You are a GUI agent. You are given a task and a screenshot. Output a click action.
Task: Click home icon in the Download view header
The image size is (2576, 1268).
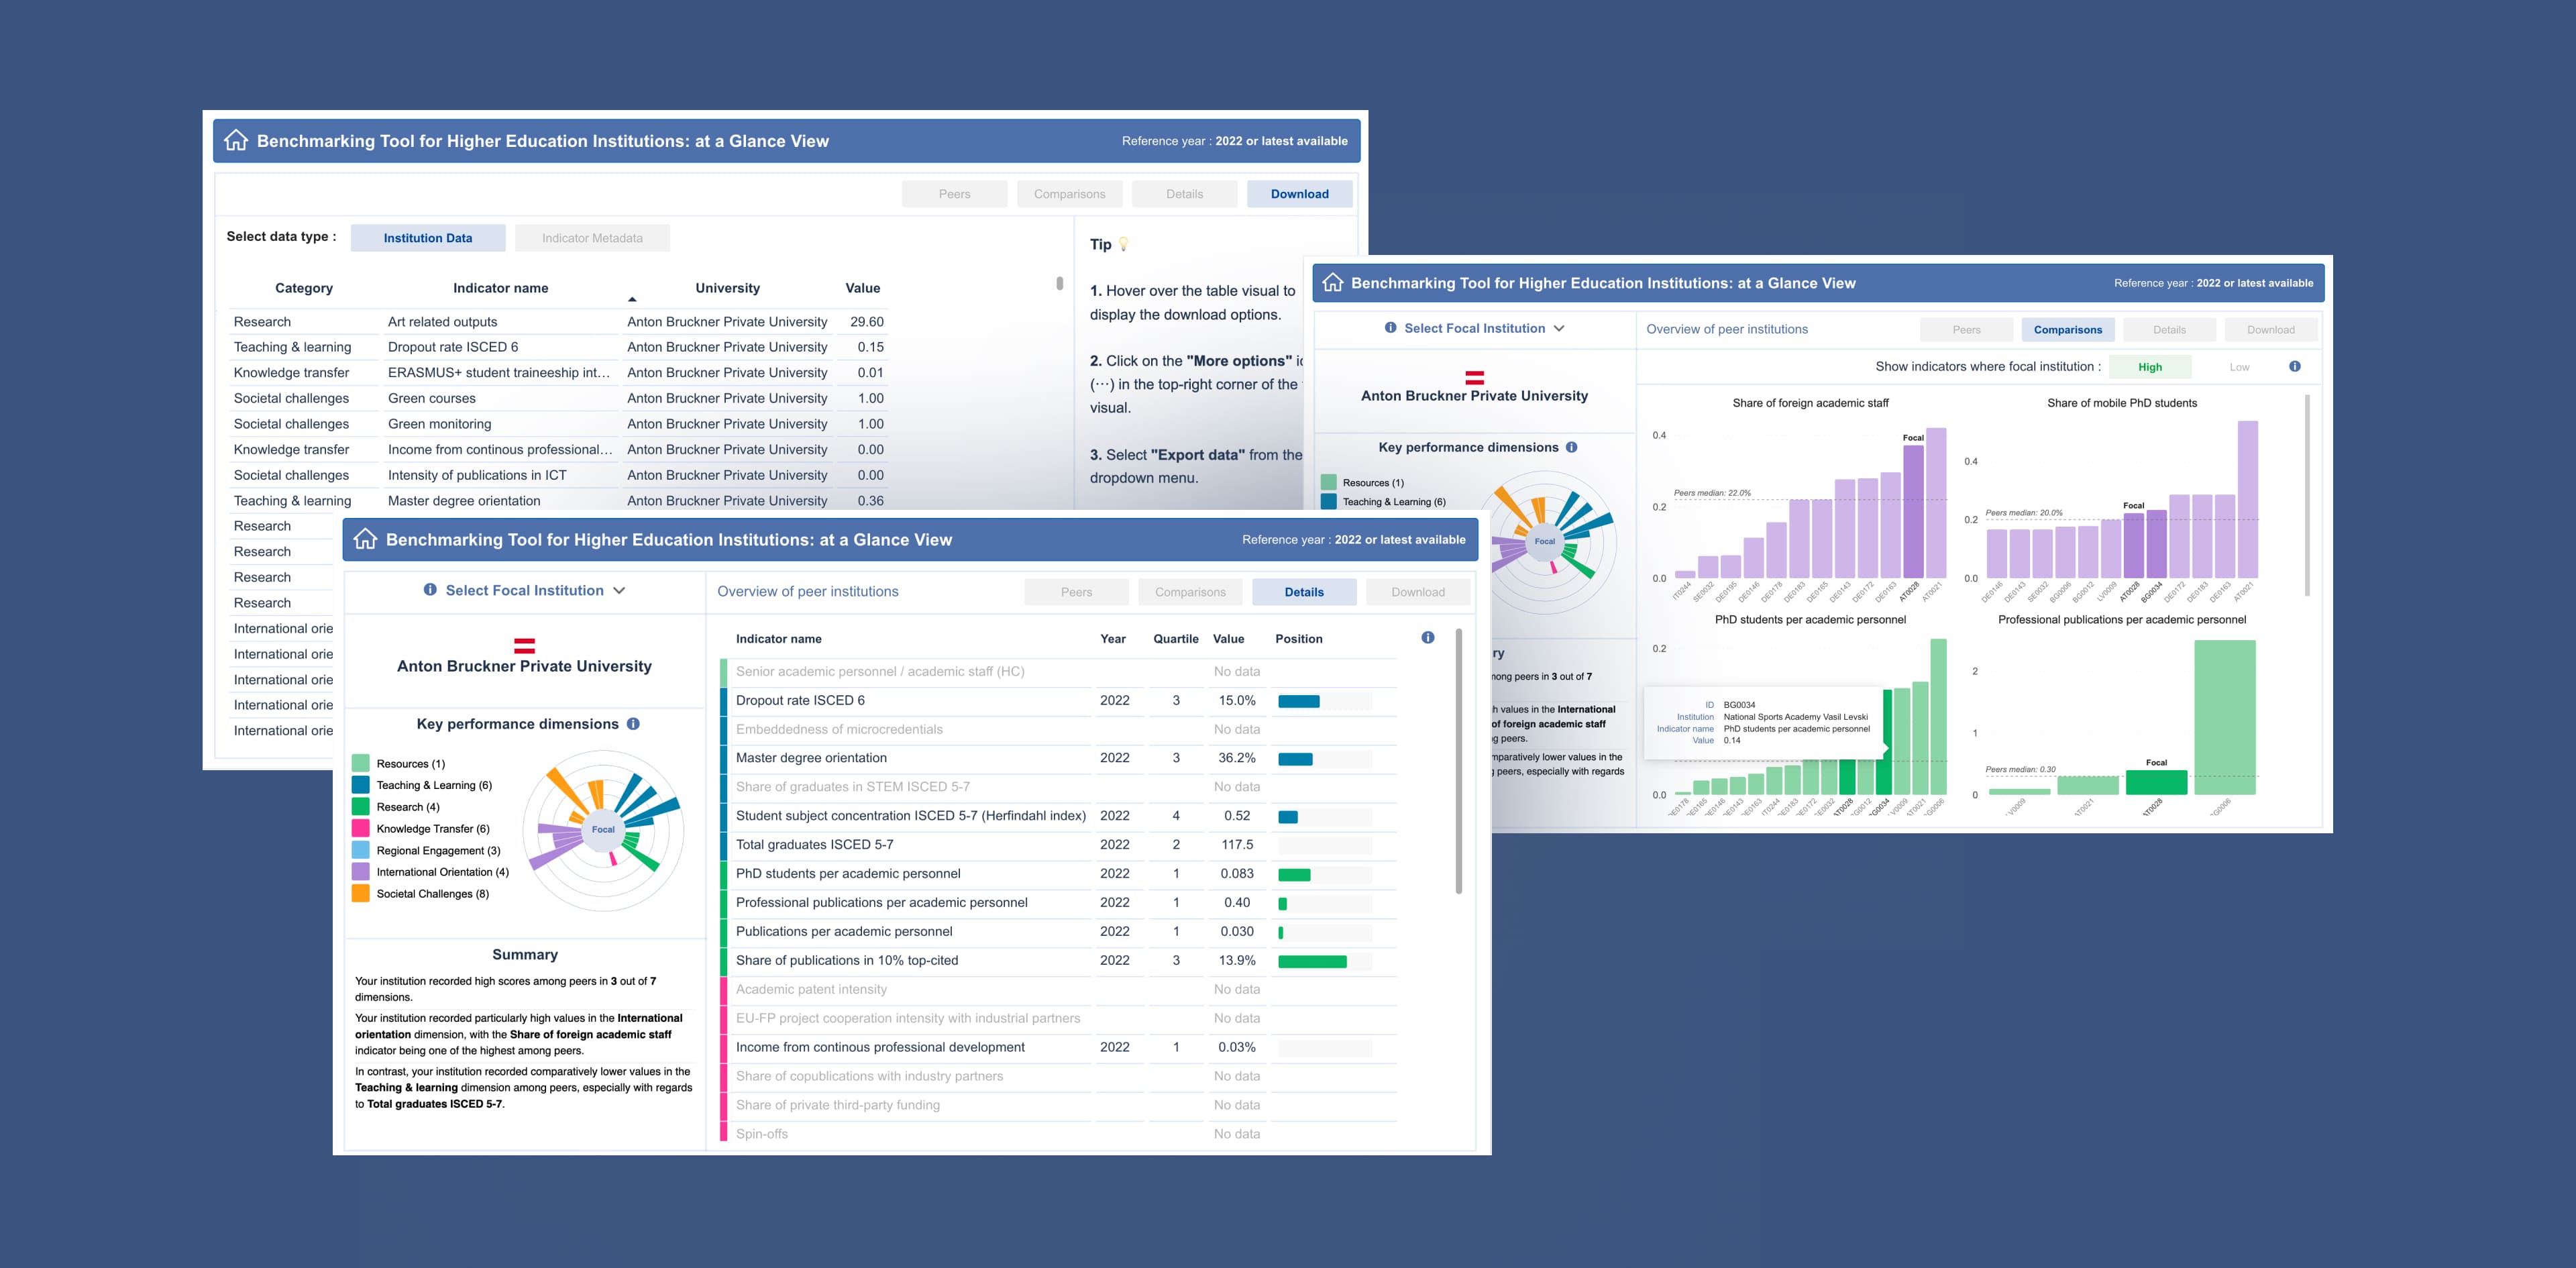click(236, 141)
